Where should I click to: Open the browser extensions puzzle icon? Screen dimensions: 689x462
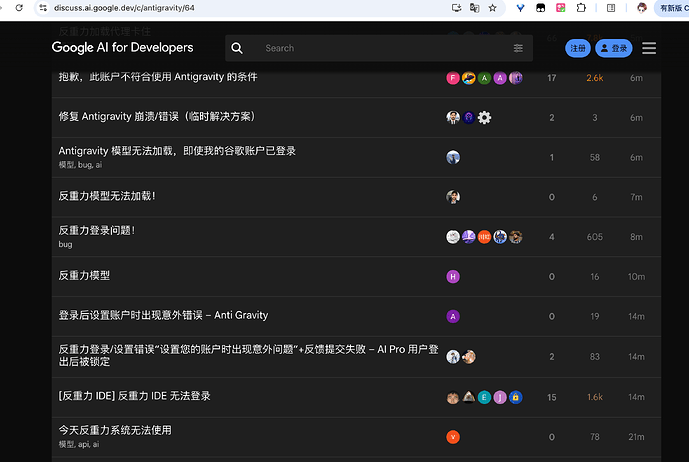[581, 8]
